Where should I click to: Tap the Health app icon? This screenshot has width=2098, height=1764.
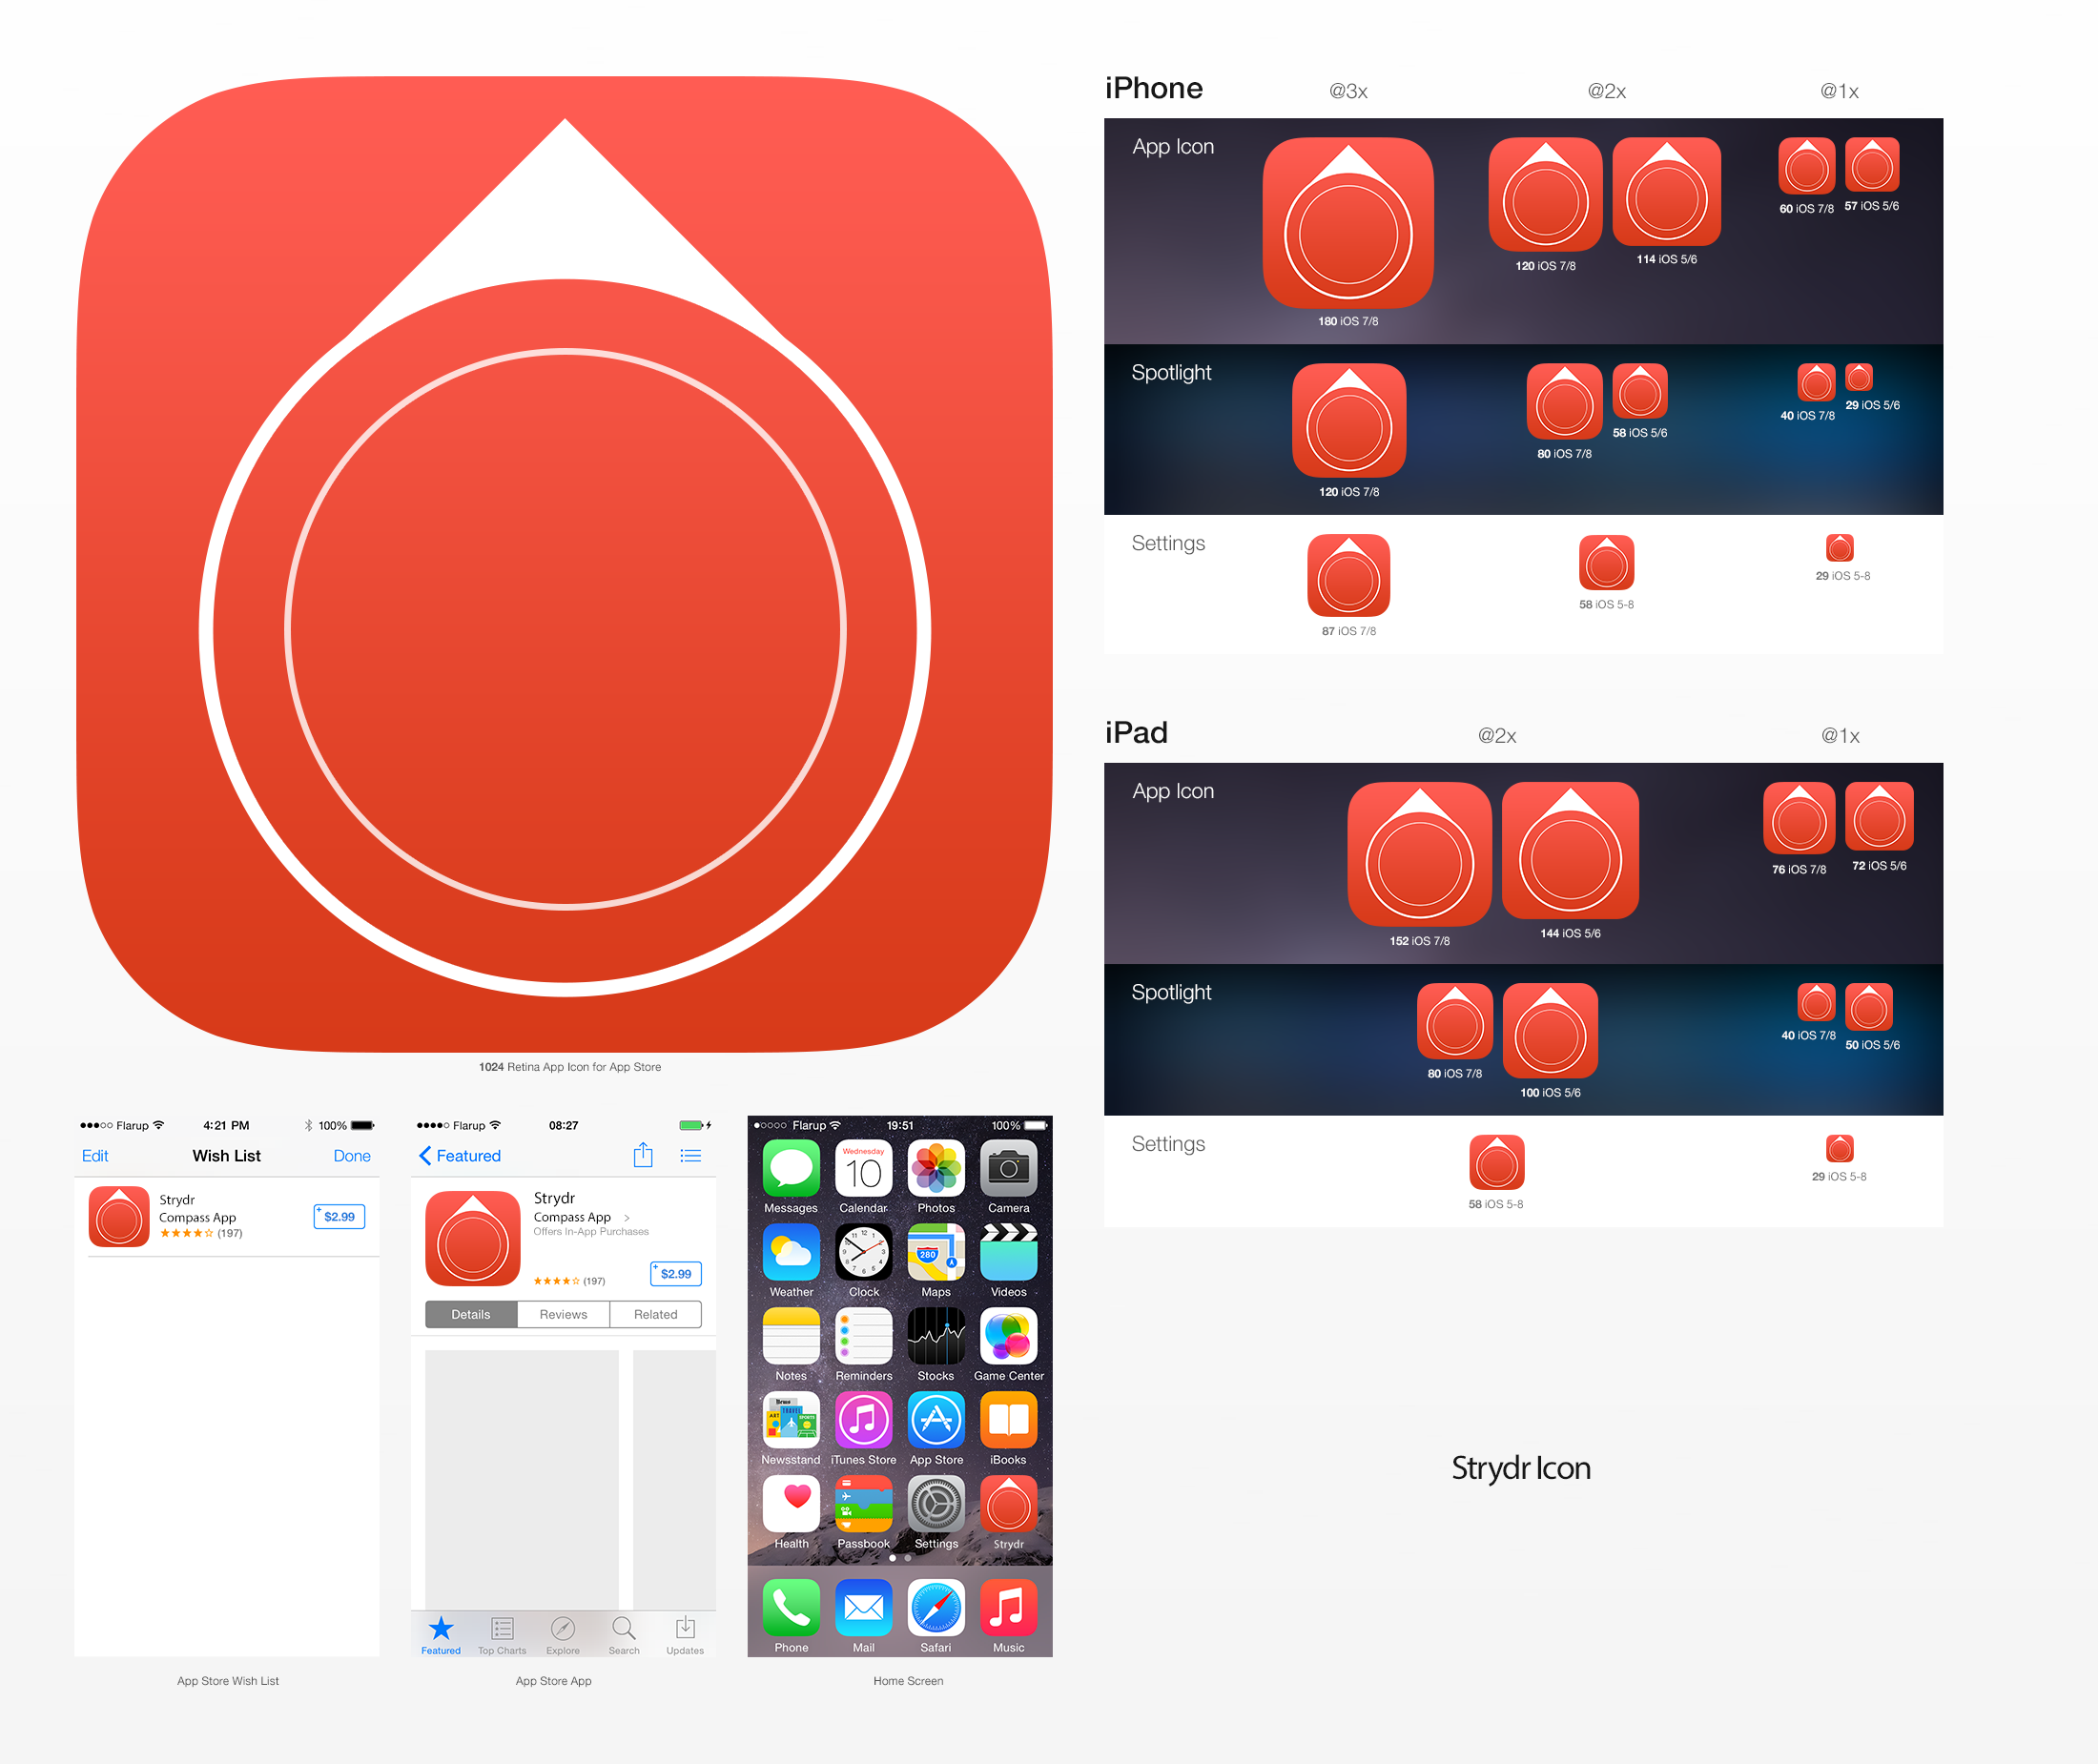(x=791, y=1504)
